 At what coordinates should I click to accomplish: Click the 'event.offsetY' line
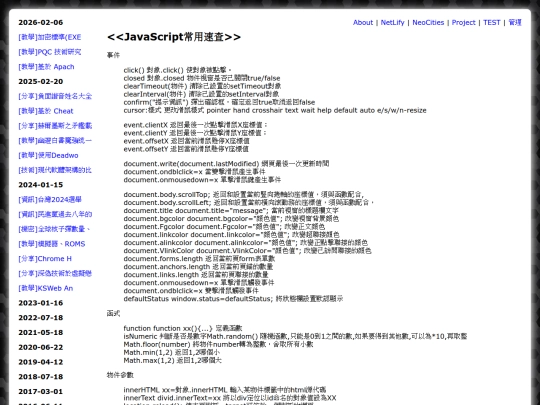[x=186, y=149]
